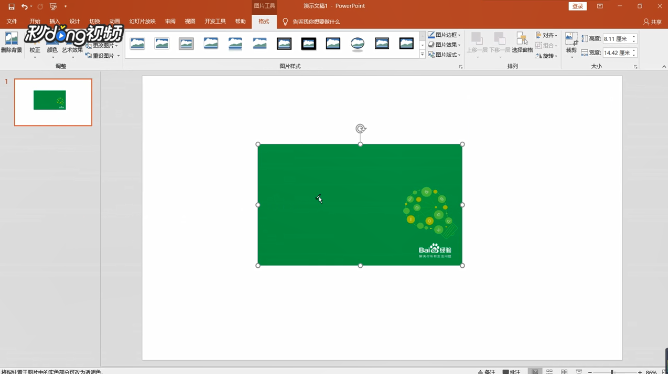Open the picture styles group dialog launcher
This screenshot has height=374, width=668.
(461, 67)
